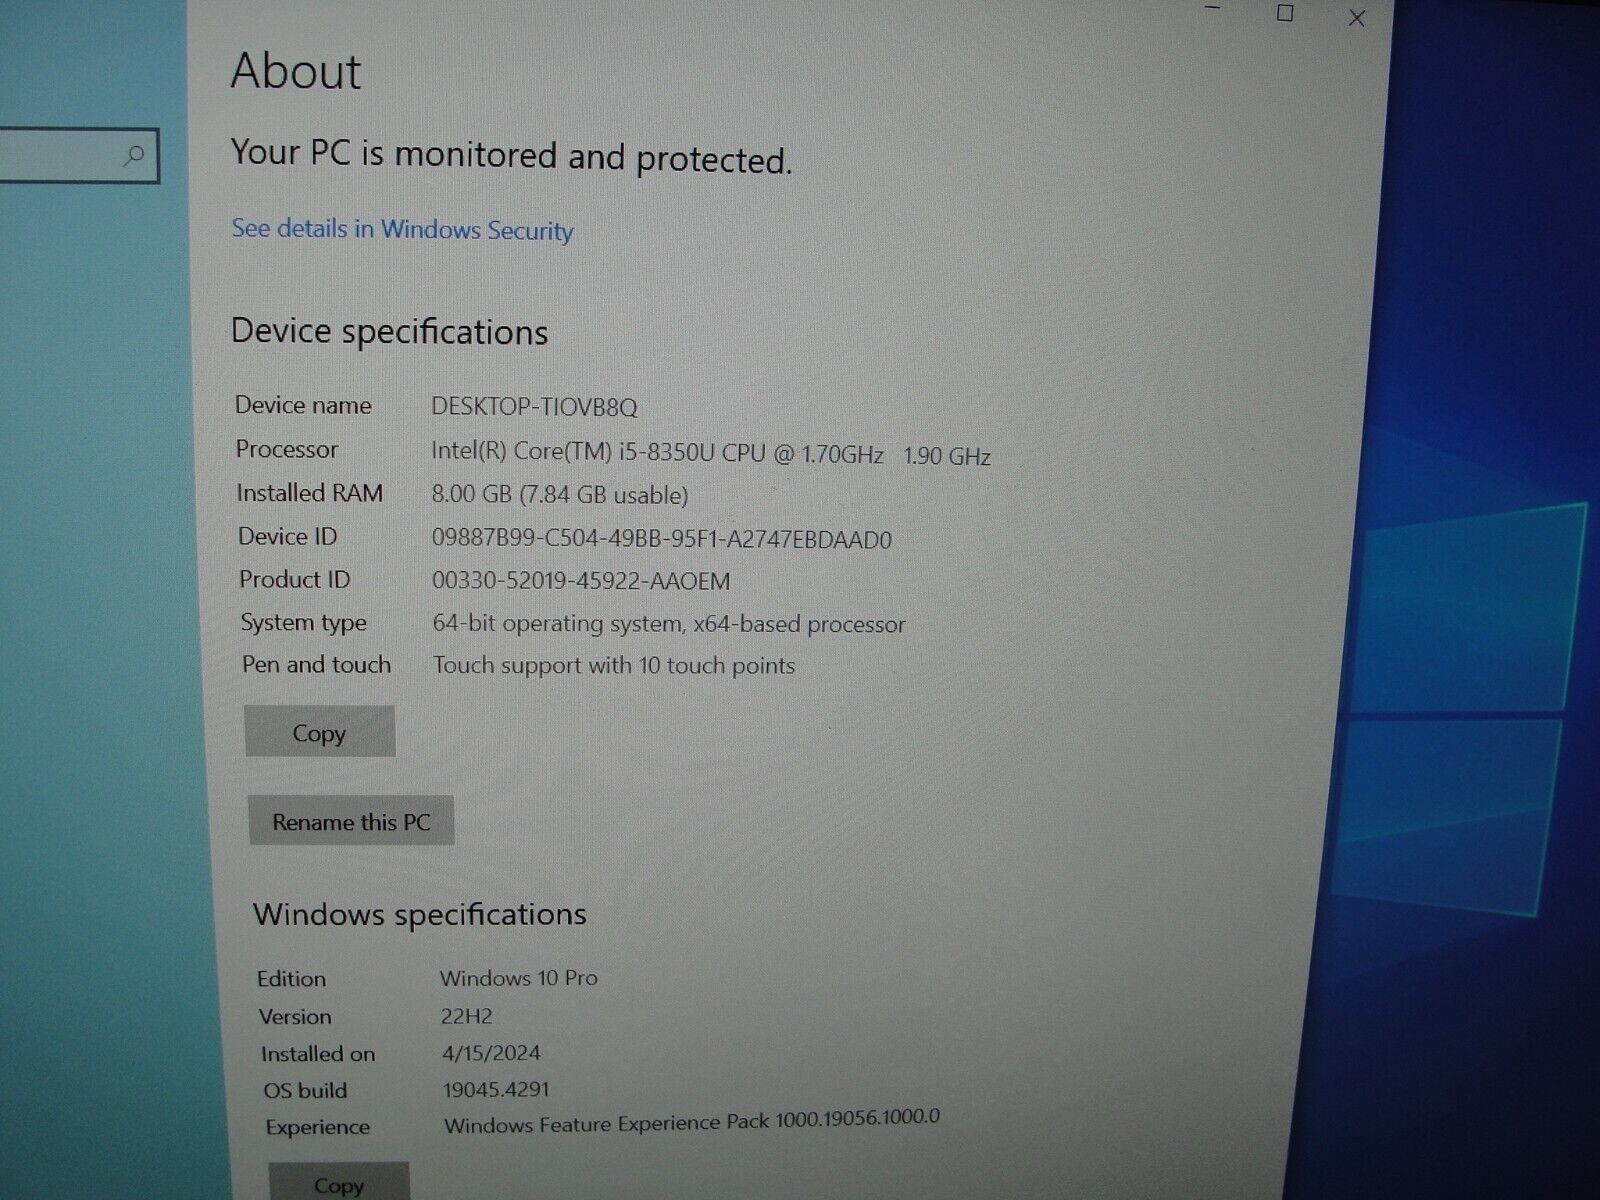Open See details in Windows Security link
This screenshot has width=1600, height=1200.
[x=402, y=229]
